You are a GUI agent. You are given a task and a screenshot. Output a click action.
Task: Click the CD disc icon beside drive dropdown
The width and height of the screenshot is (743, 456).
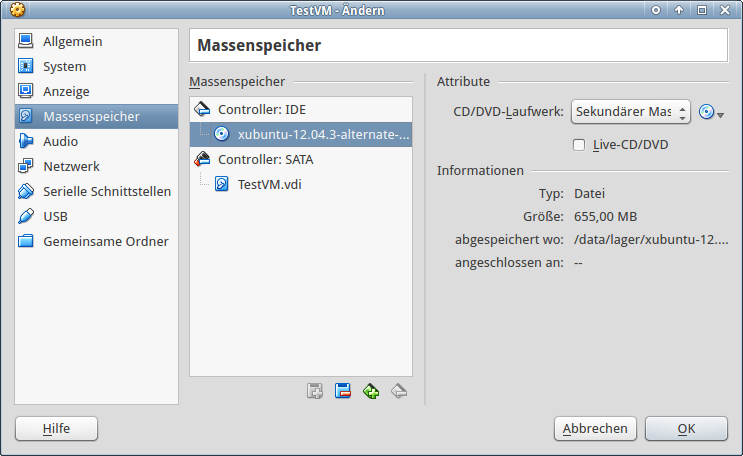[x=708, y=112]
